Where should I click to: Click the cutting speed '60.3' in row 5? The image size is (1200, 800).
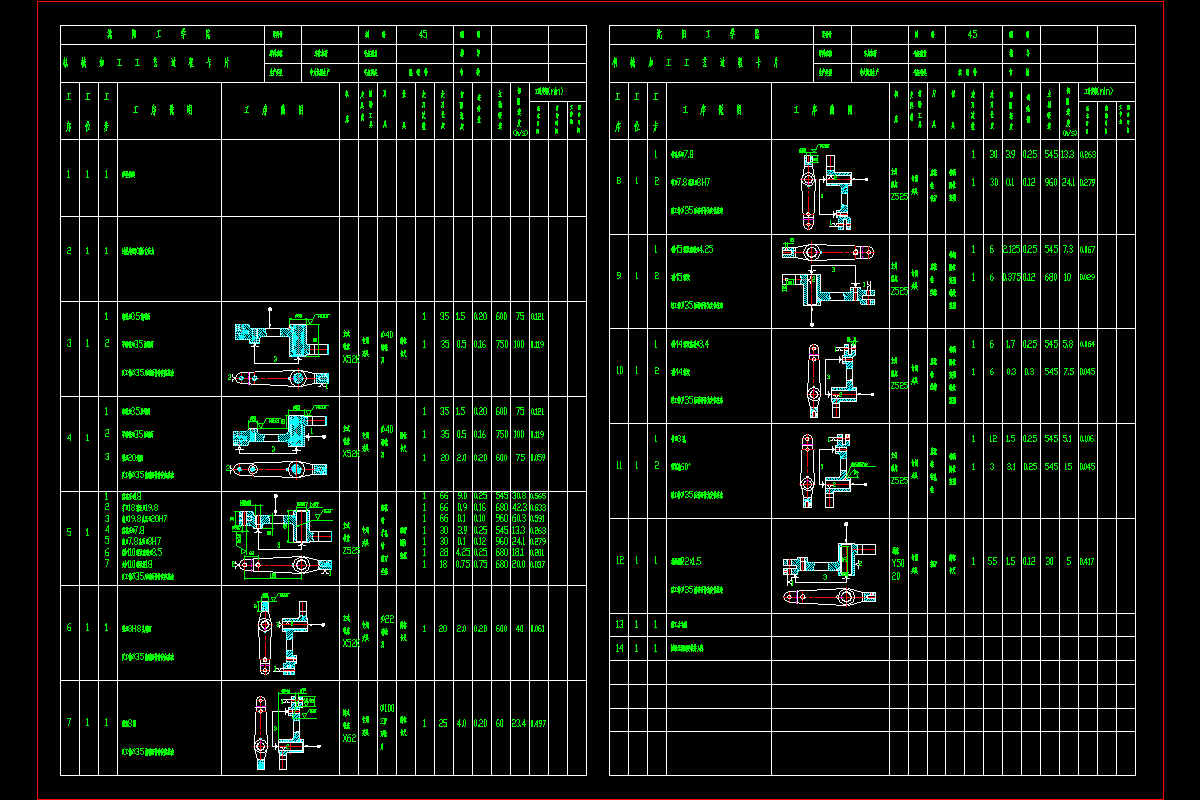pos(519,518)
